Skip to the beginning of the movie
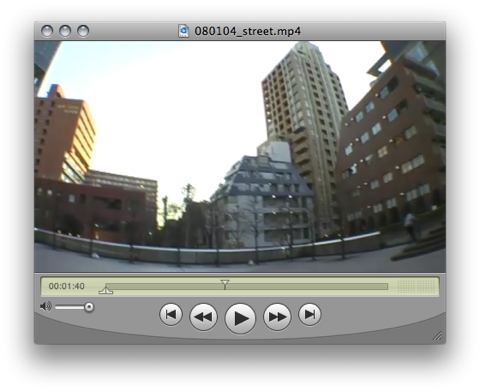 coord(171,314)
